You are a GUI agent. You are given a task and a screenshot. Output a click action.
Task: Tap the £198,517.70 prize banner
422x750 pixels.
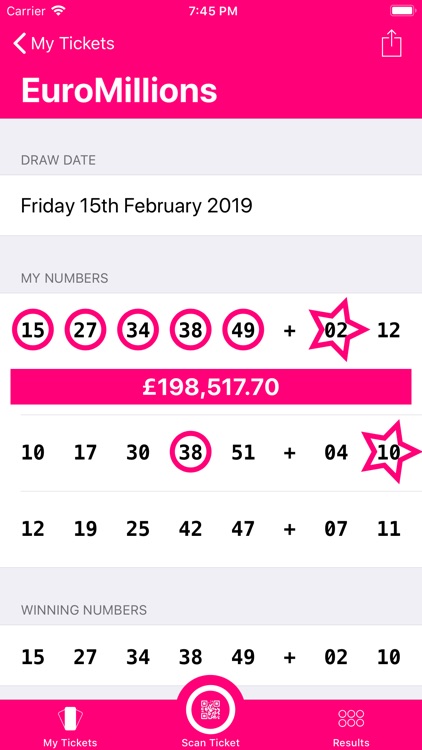[211, 386]
